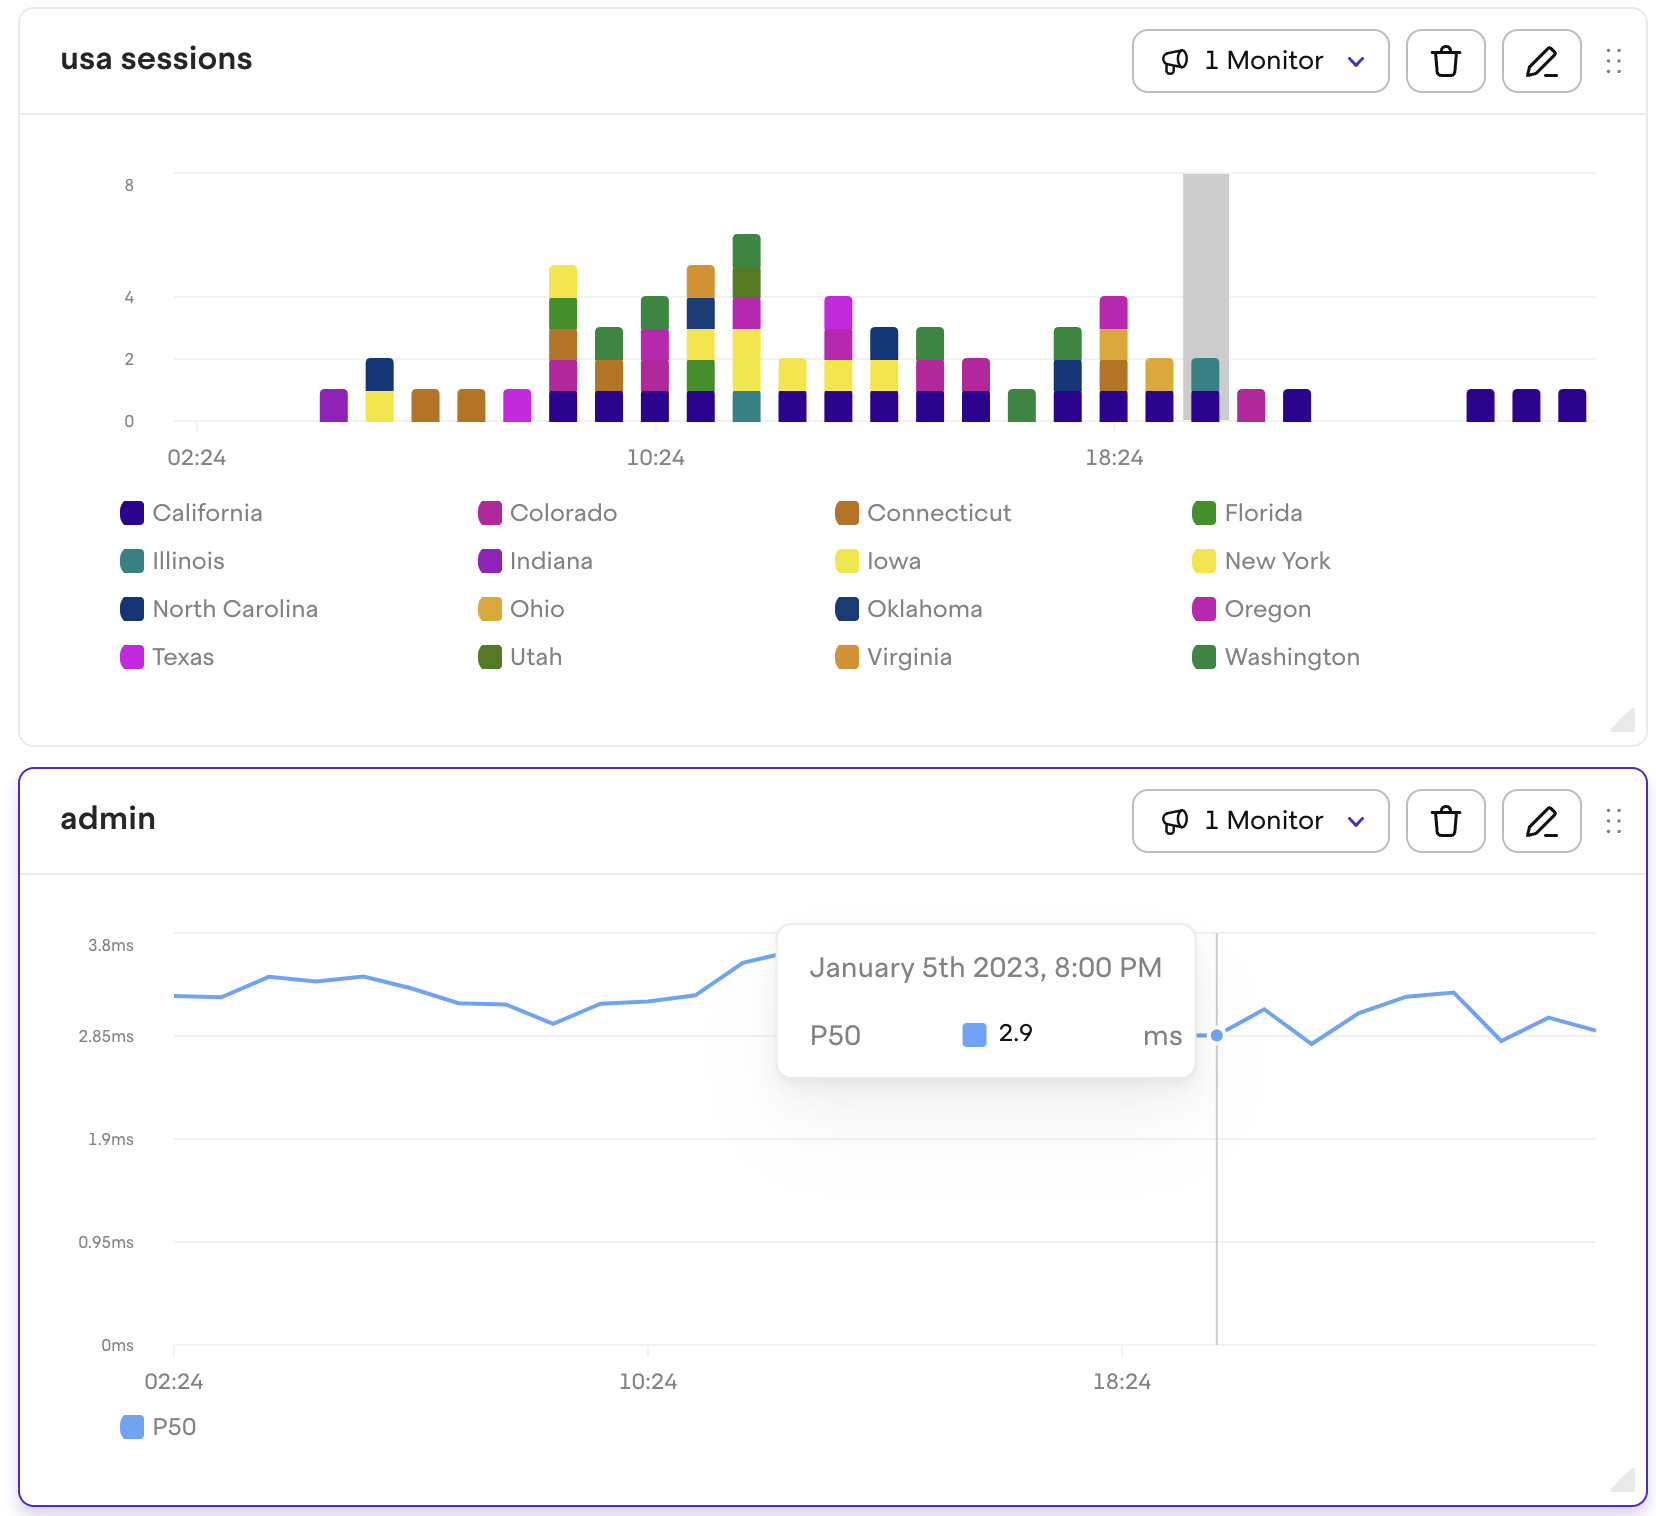Edit the usa sessions chart
This screenshot has height=1516, width=1656.
click(x=1541, y=61)
